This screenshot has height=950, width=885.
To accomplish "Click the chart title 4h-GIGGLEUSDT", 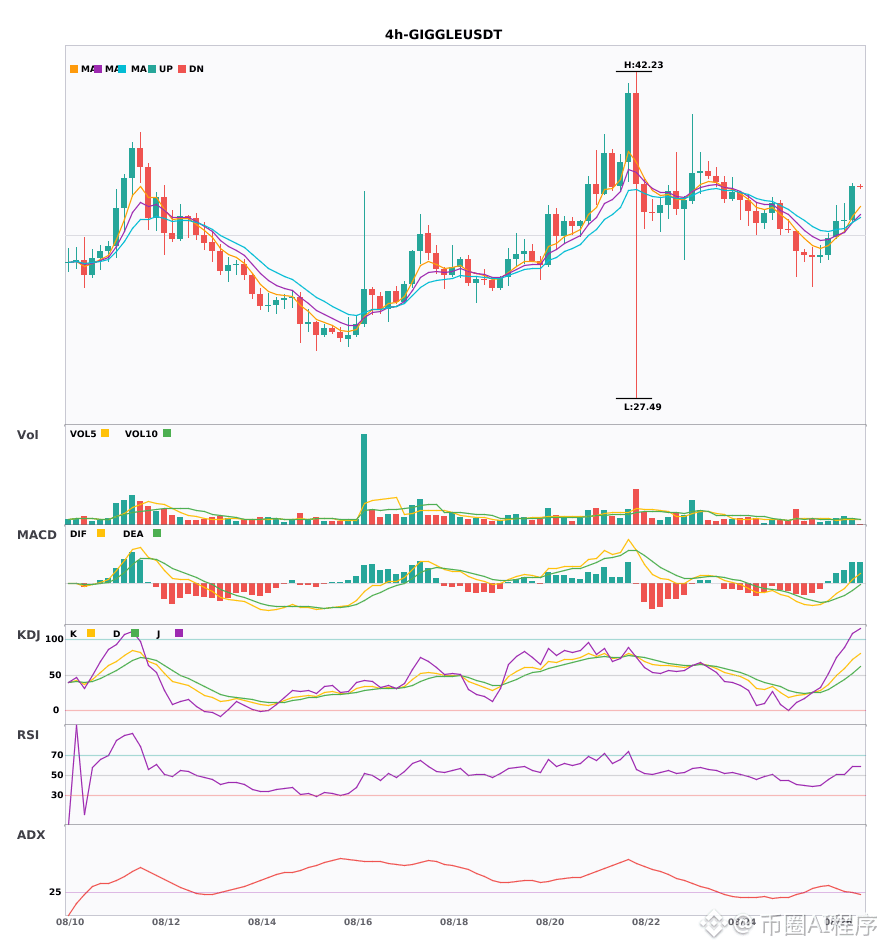I will (443, 35).
